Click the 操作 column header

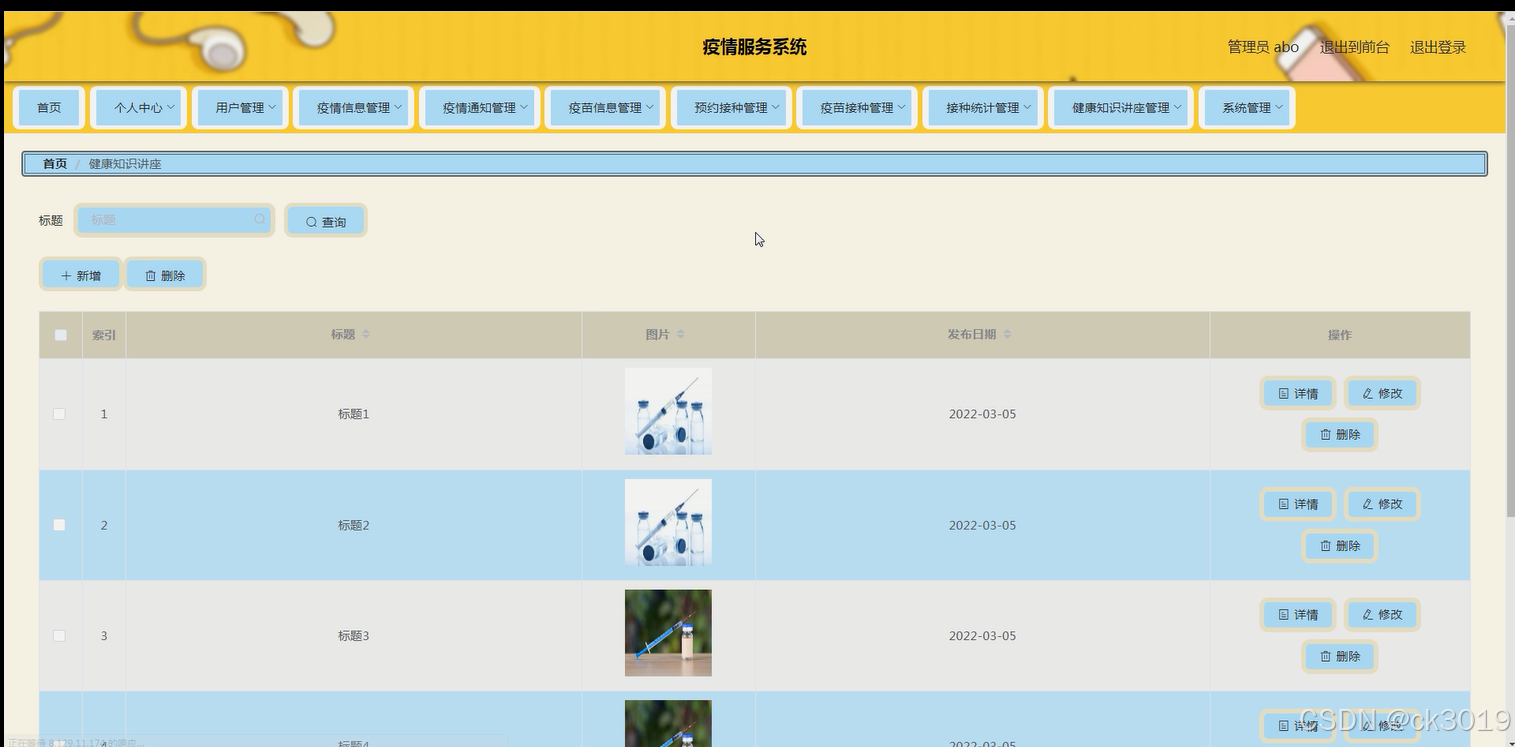1340,335
